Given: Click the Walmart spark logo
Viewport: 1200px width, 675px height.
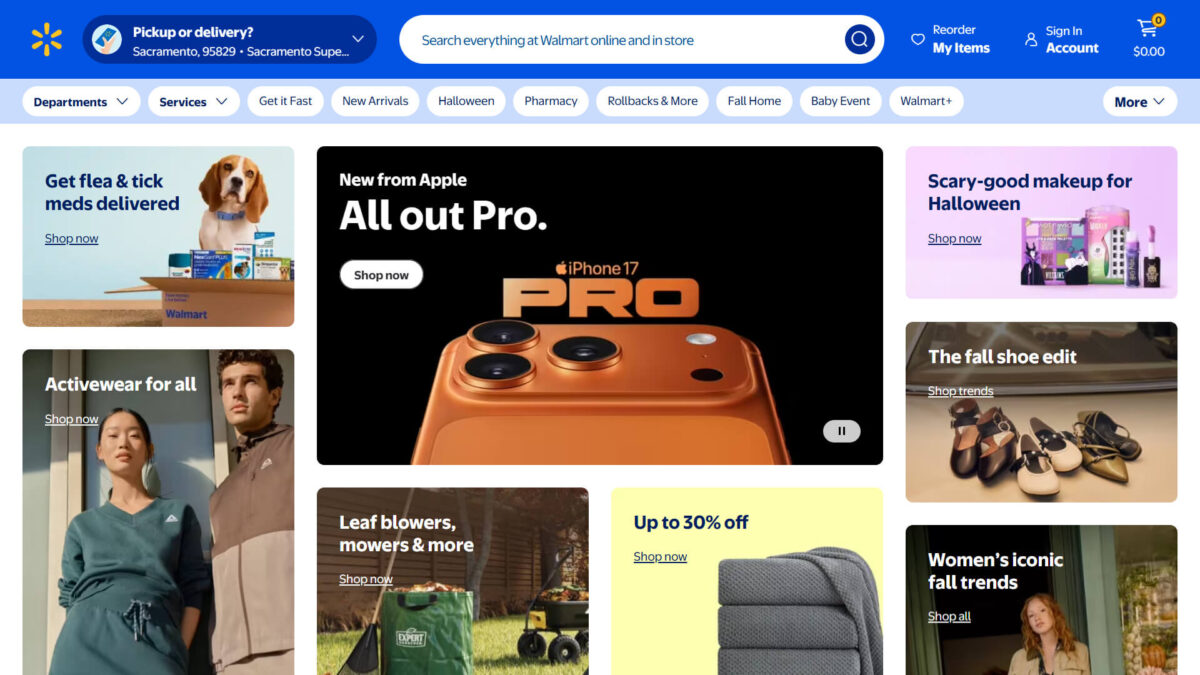Looking at the screenshot, I should coord(46,40).
